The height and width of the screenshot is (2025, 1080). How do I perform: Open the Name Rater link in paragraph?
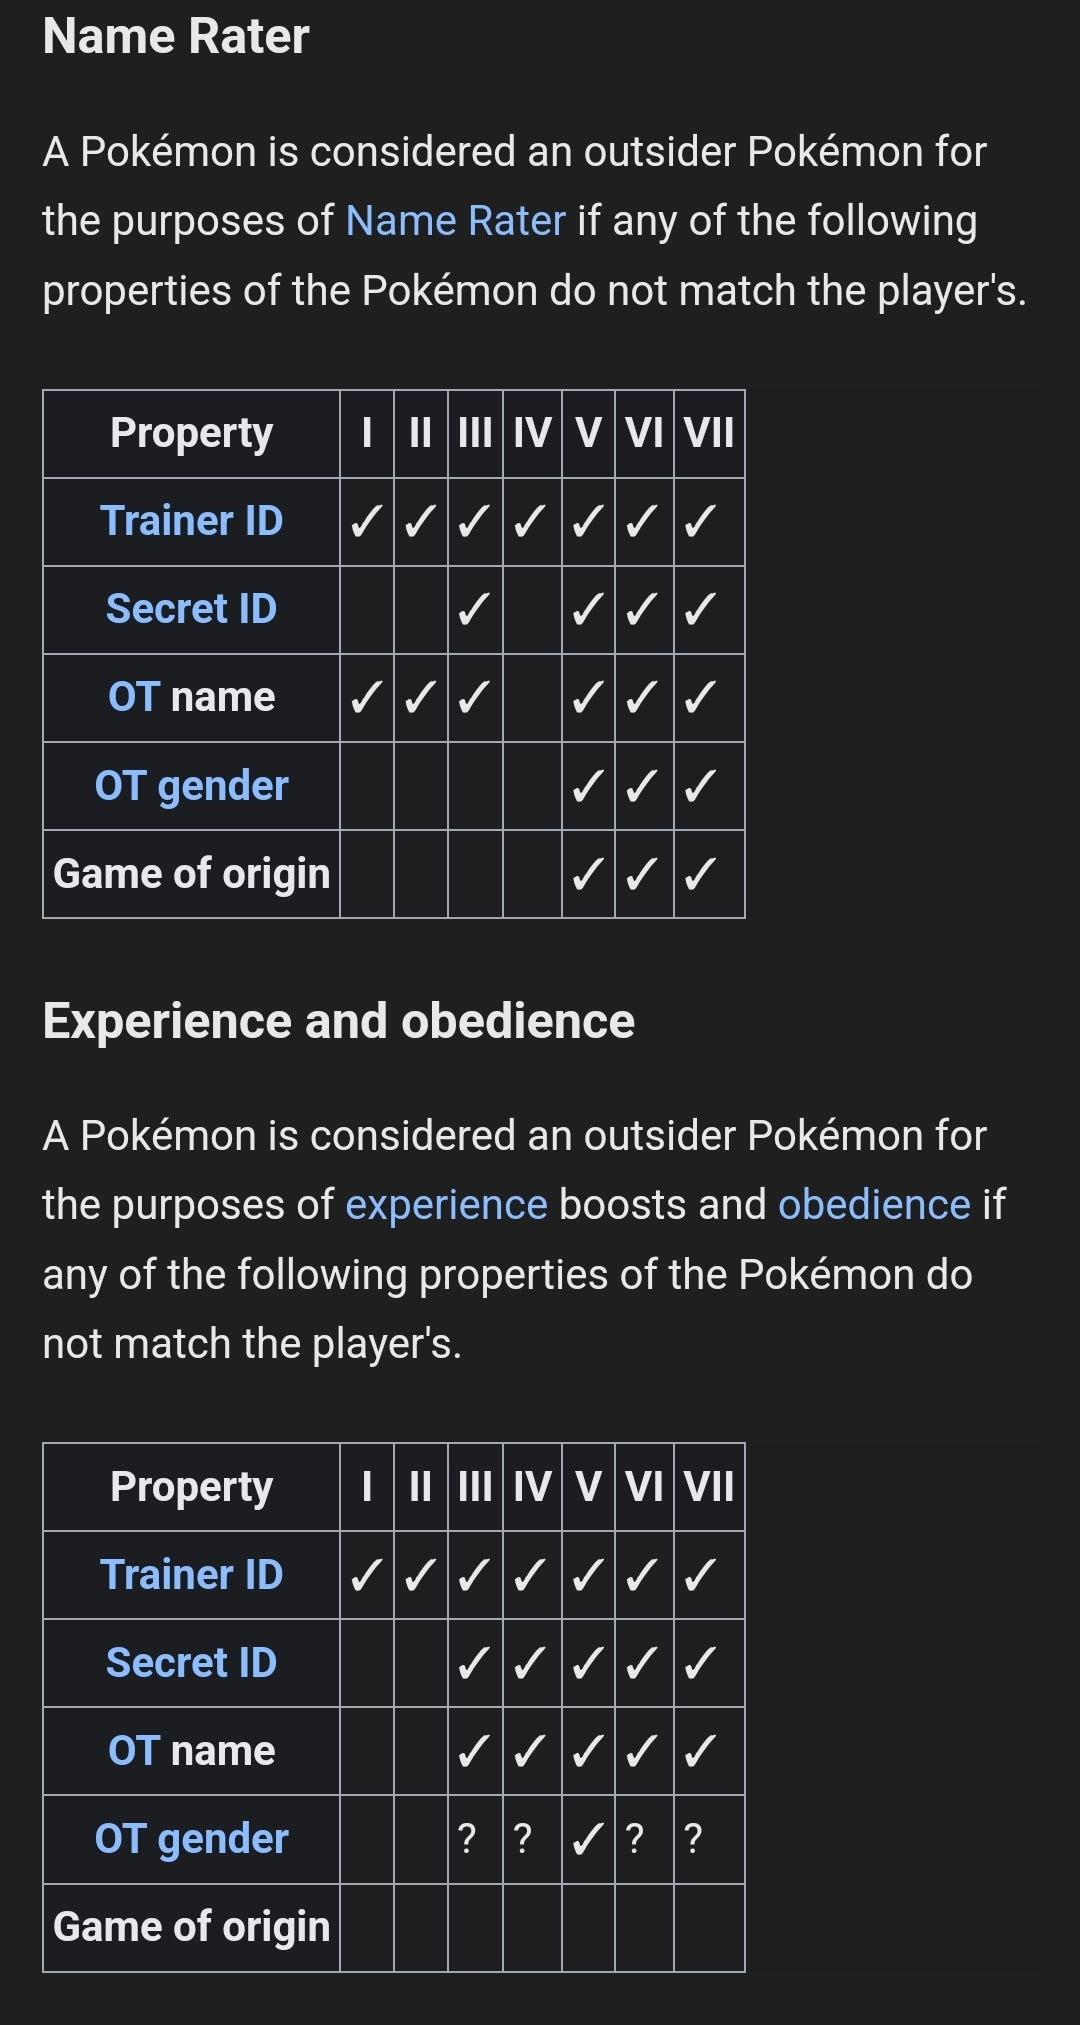coord(455,221)
